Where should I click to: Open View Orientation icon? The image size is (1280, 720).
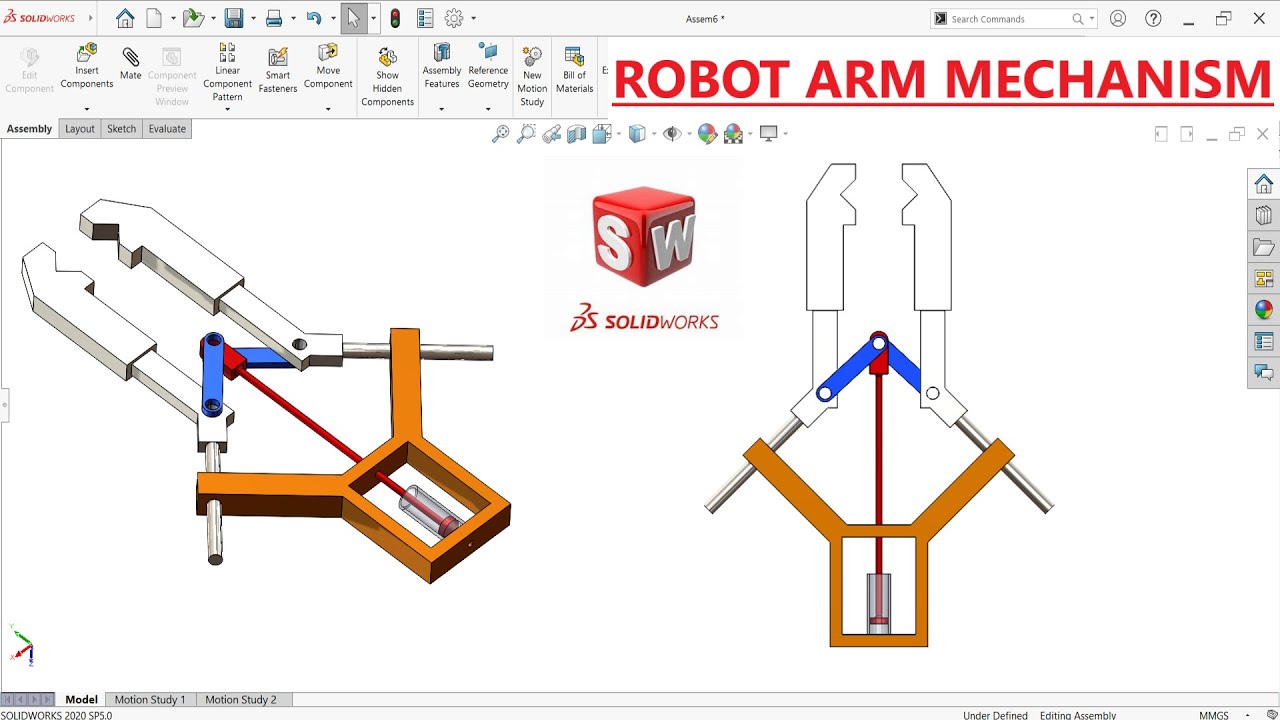click(601, 134)
